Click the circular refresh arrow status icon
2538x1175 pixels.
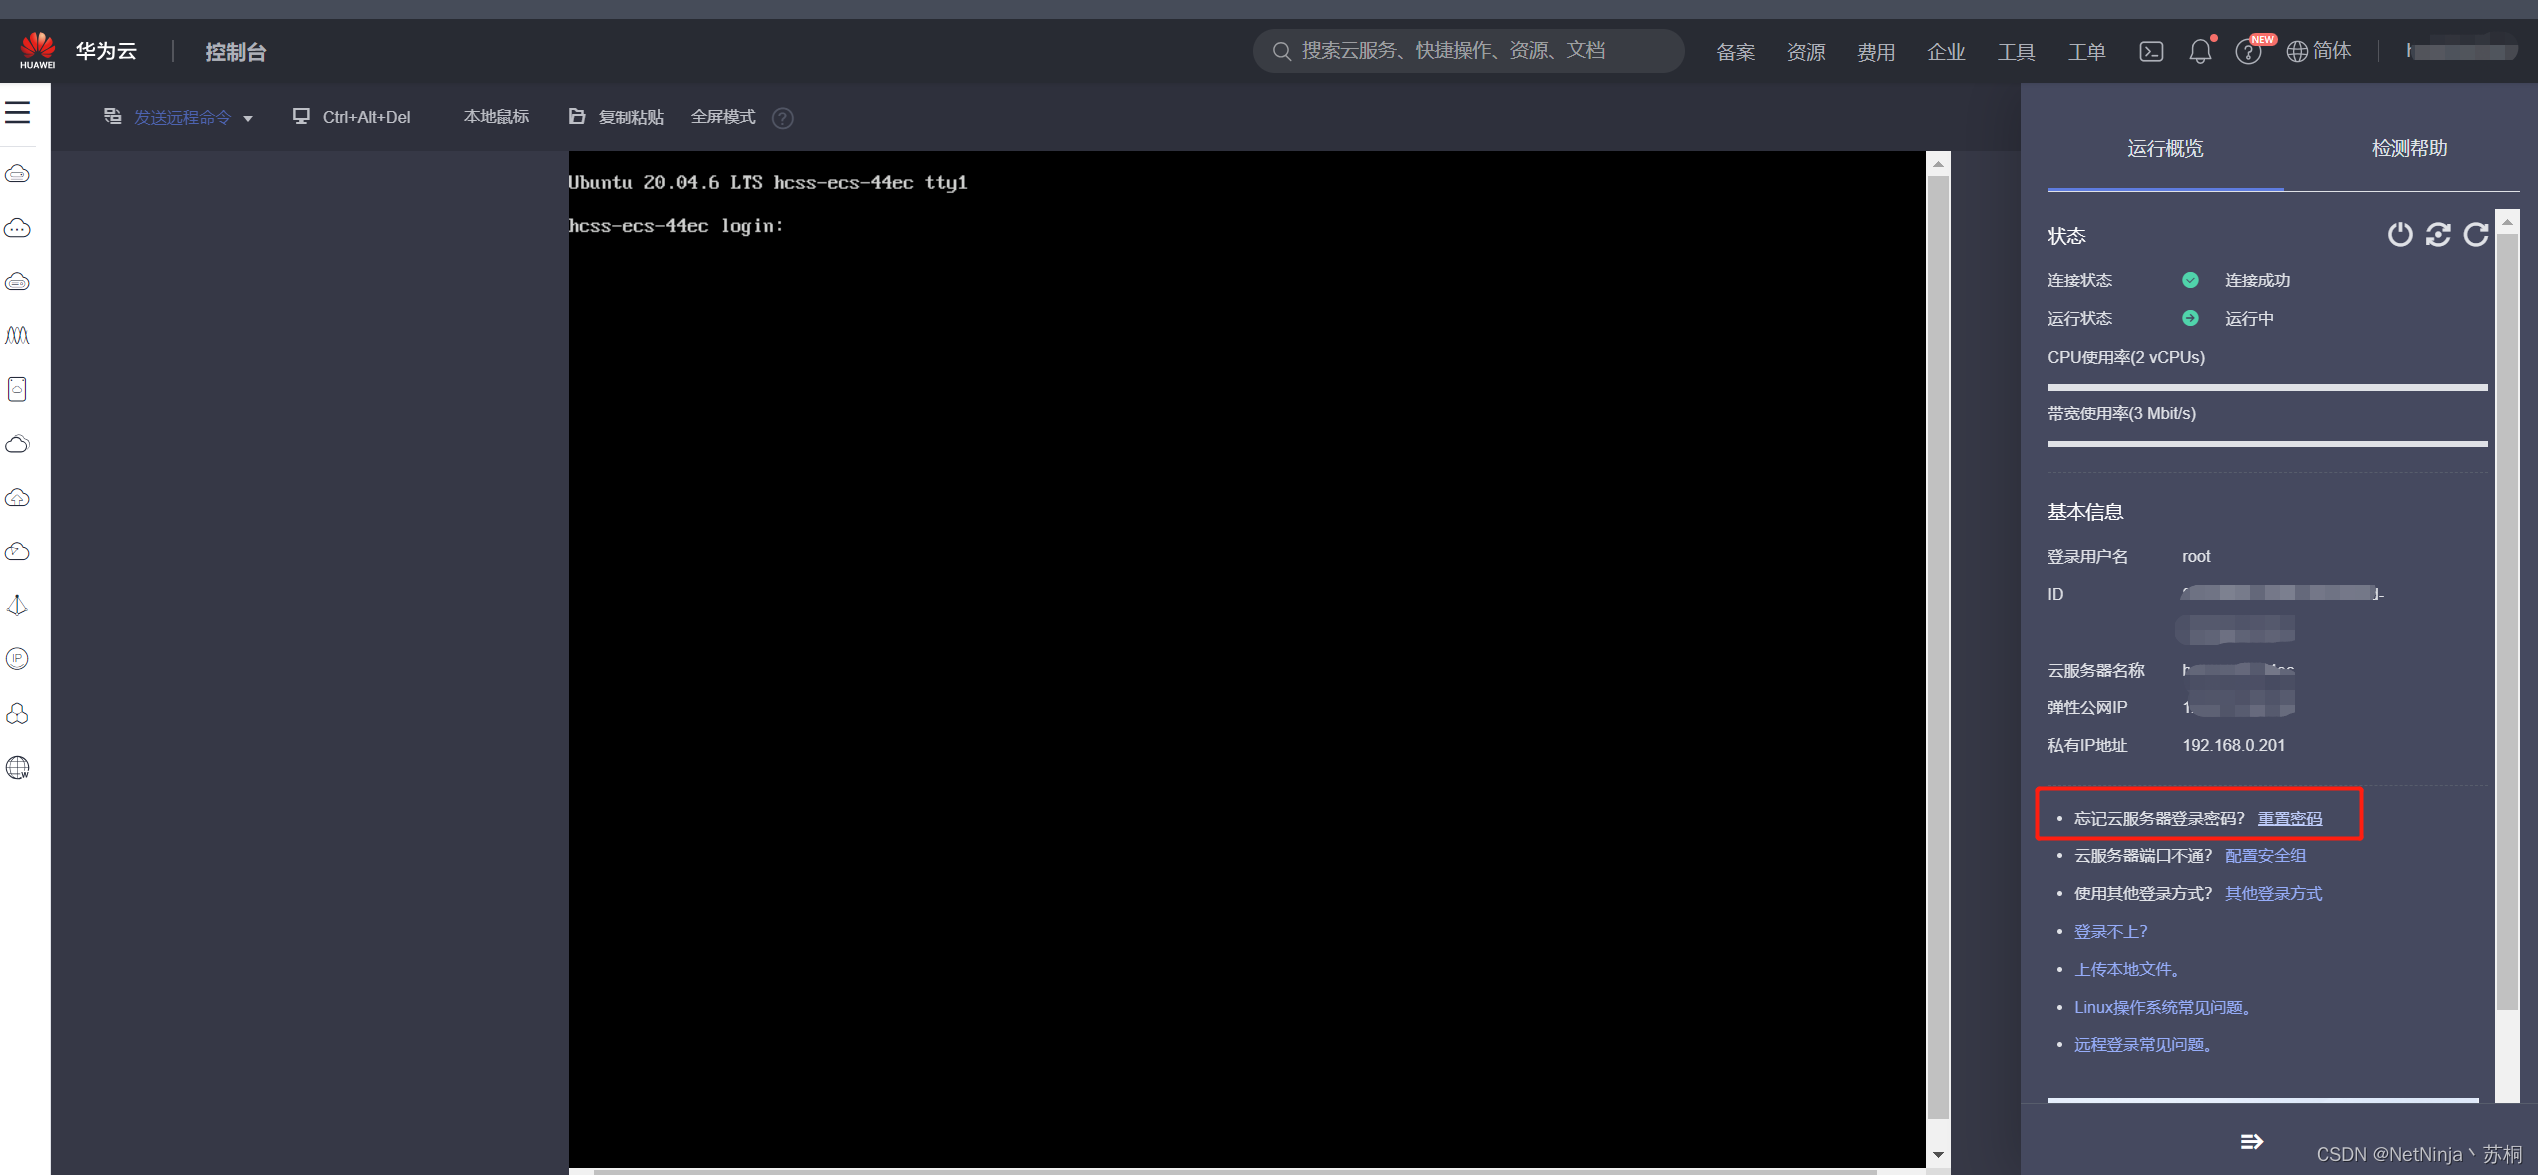click(2475, 235)
